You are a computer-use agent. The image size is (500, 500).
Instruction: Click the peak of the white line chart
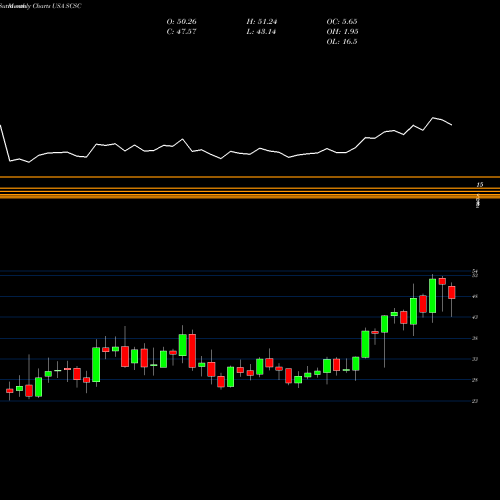point(433,118)
